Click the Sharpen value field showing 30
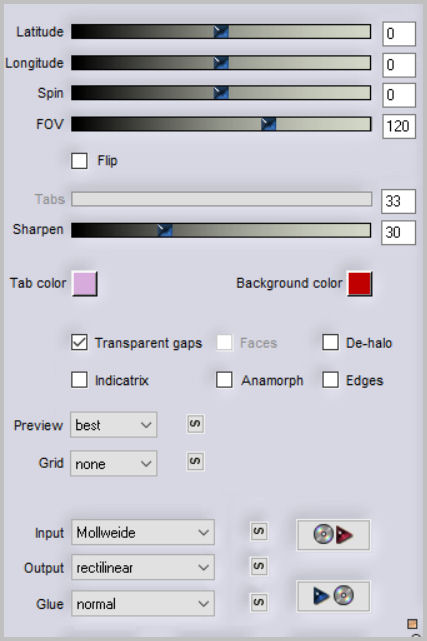This screenshot has height=641, width=427. 398,232
